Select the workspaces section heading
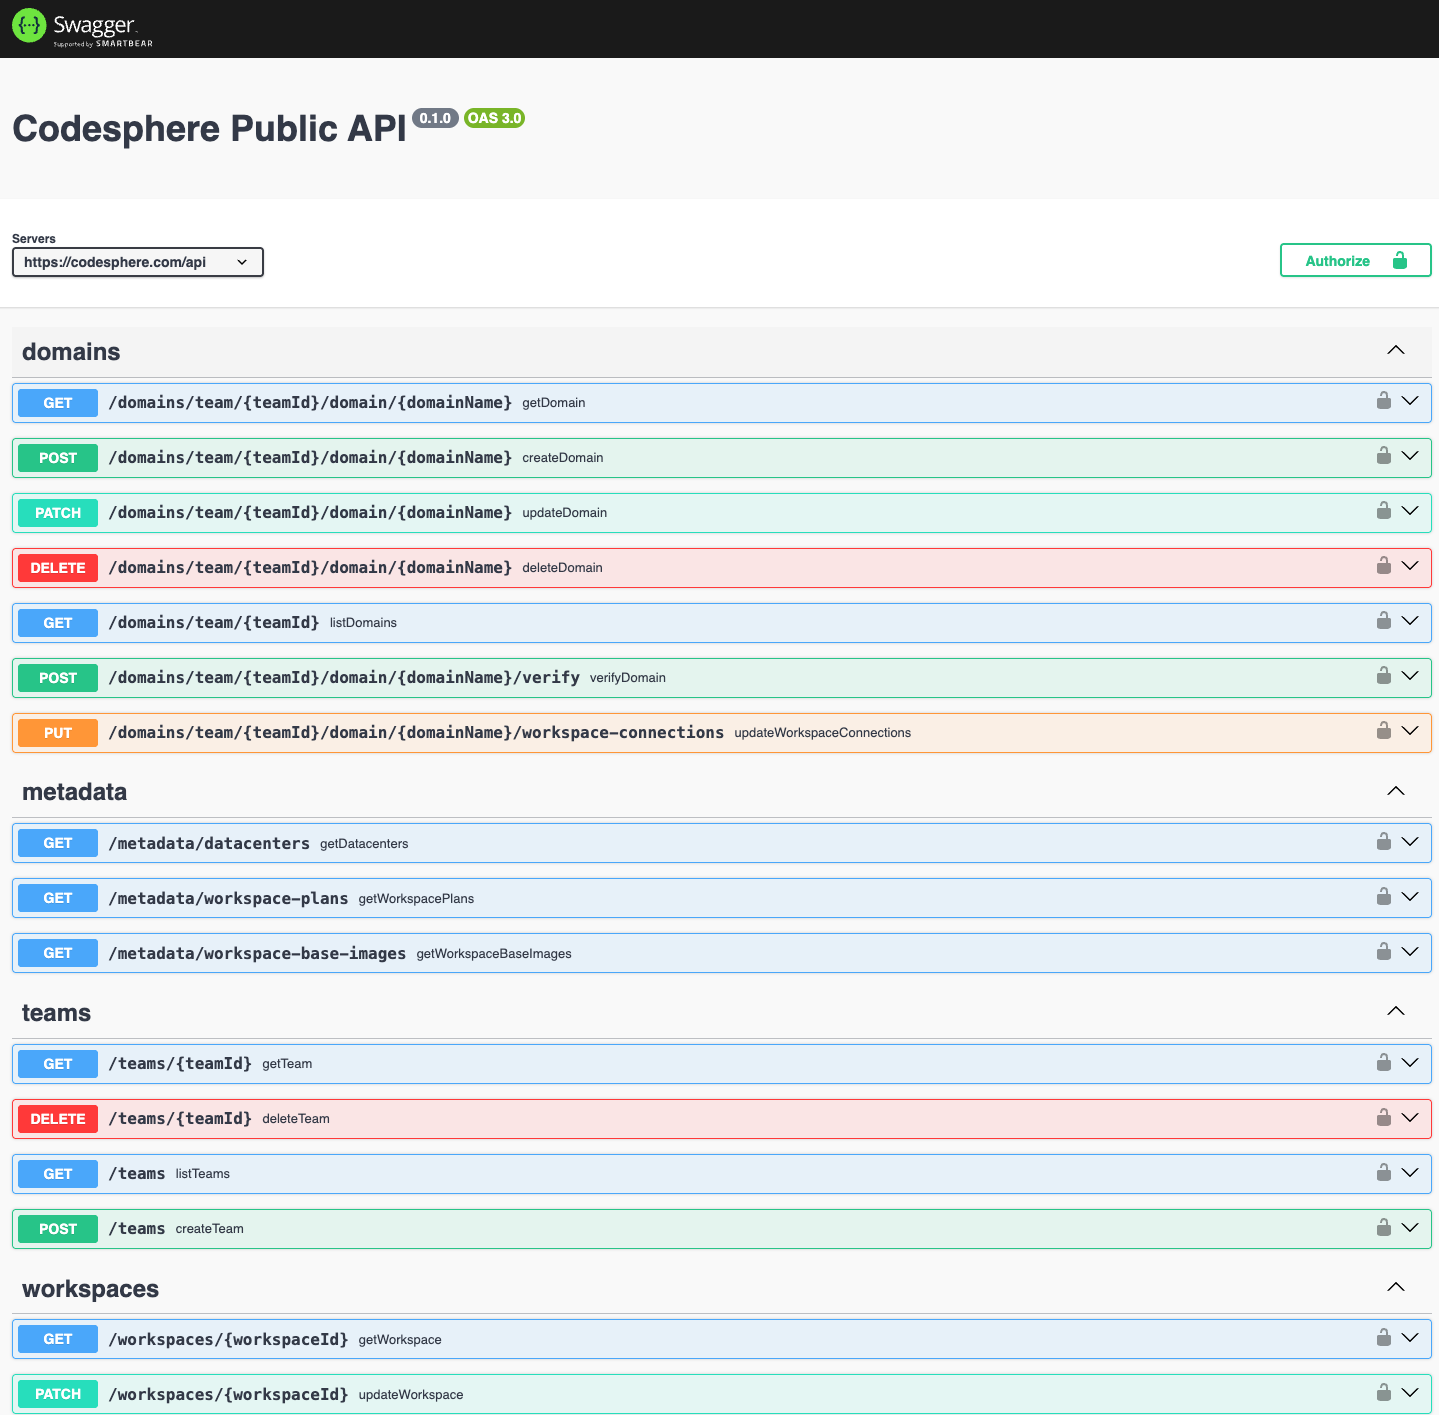 [90, 1289]
